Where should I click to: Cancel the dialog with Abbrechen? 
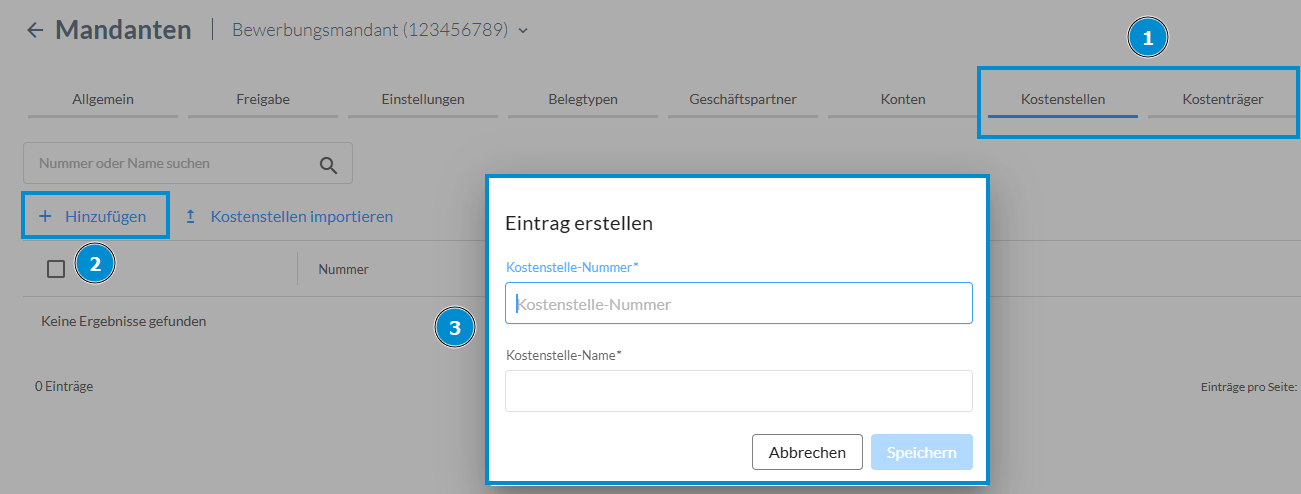(x=807, y=452)
